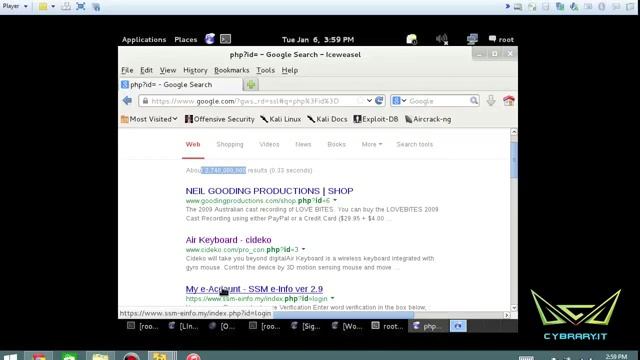This screenshot has width=640, height=360.
Task: Select the Books search tab
Action: pyautogui.click(x=336, y=144)
